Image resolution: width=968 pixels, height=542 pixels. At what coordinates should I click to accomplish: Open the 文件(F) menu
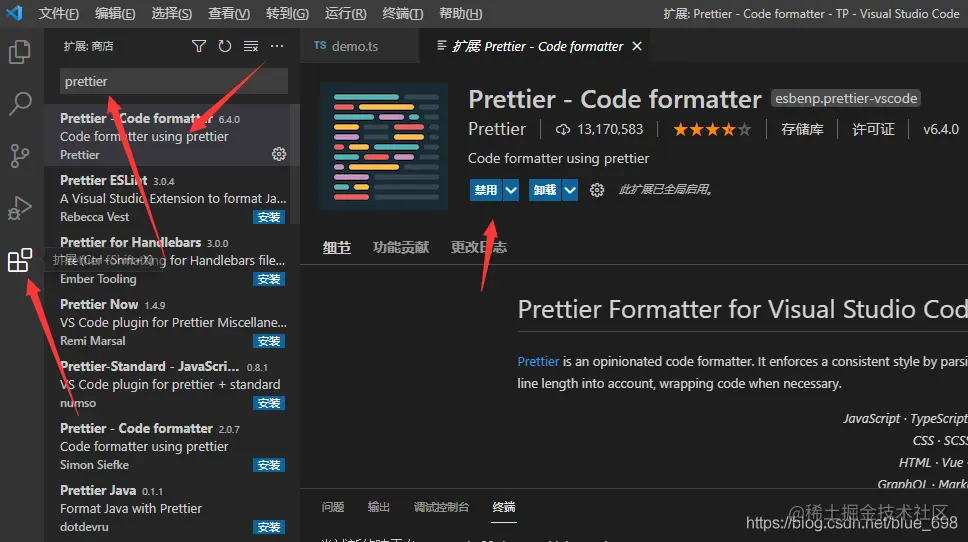point(59,14)
